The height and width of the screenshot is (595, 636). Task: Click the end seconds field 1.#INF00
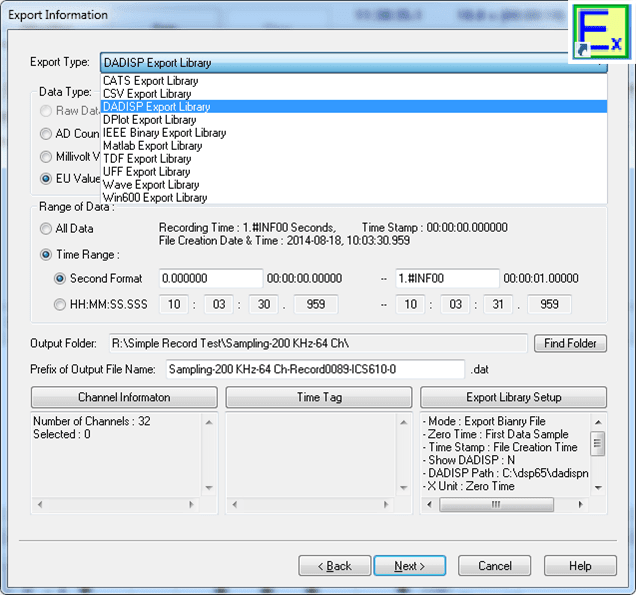click(447, 279)
